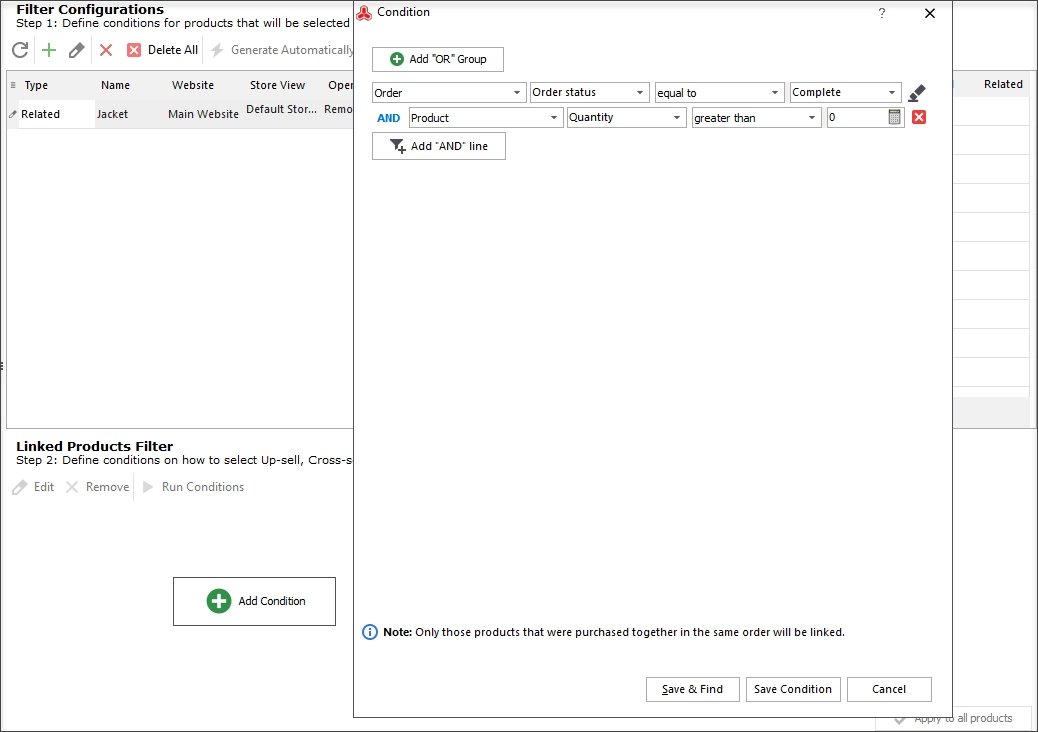Click the Default Stor... store view cell

[281, 109]
